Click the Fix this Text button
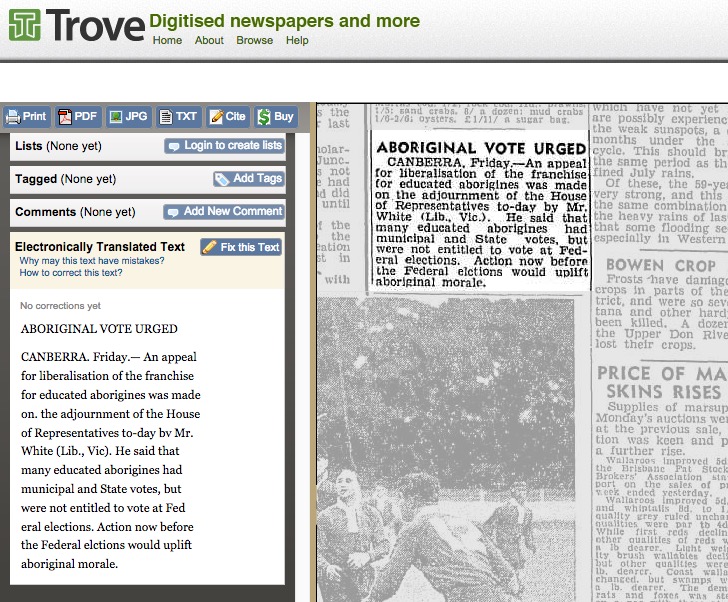Screen dimensions: 728x602 tap(241, 247)
